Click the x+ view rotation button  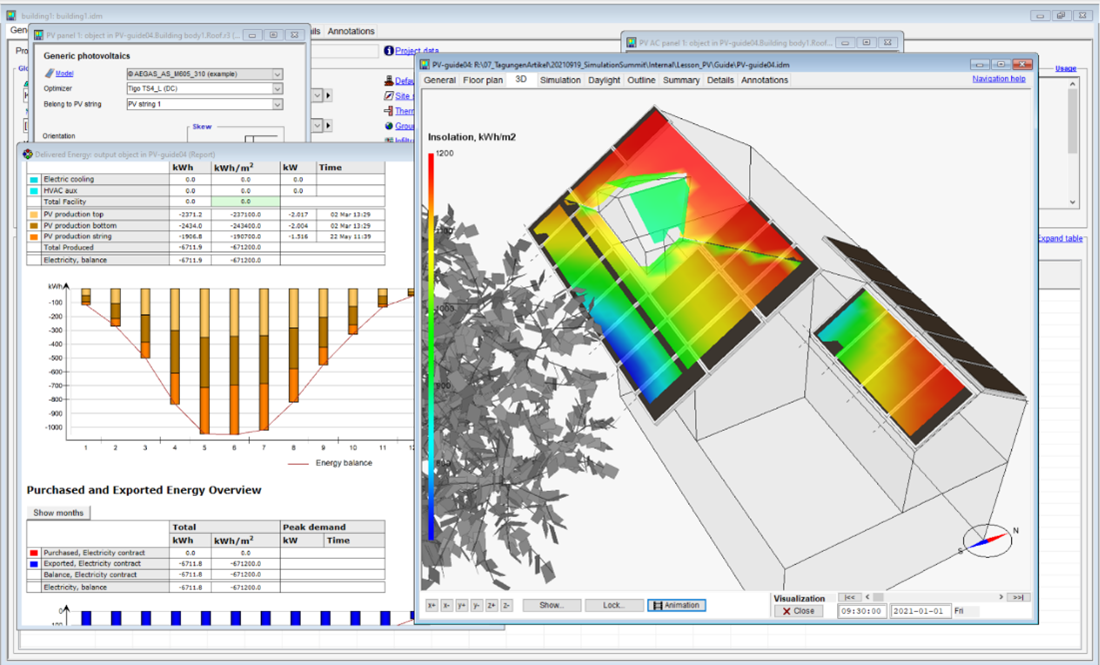432,605
